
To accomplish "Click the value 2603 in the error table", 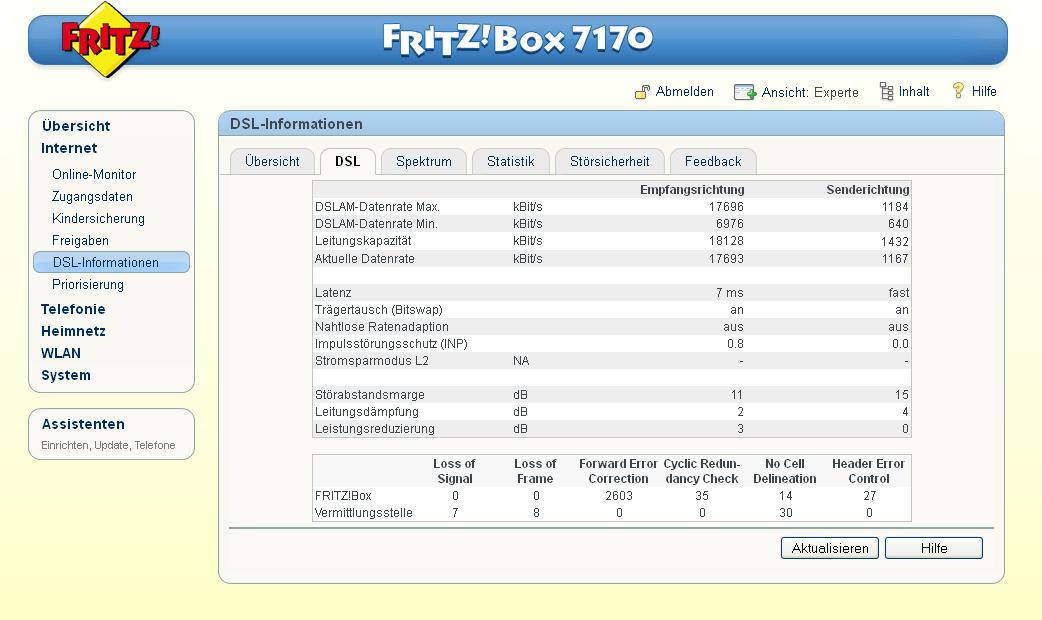I will (619, 496).
